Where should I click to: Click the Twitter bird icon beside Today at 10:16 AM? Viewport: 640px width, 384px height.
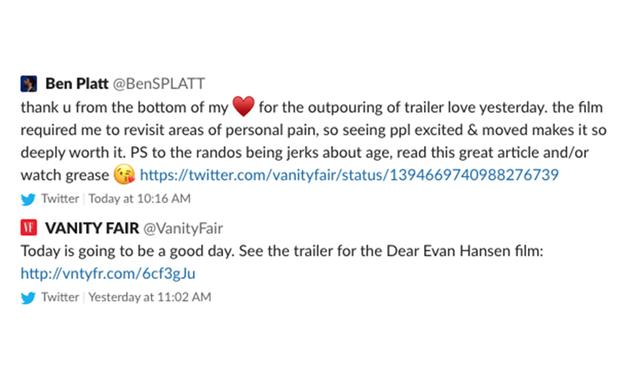point(28,199)
